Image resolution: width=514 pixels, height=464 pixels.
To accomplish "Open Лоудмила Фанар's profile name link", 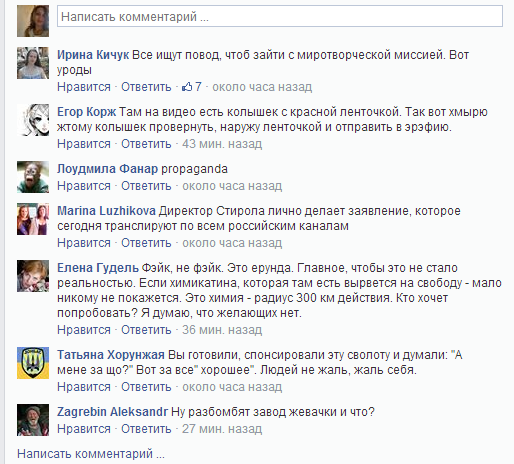I will pyautogui.click(x=107, y=169).
